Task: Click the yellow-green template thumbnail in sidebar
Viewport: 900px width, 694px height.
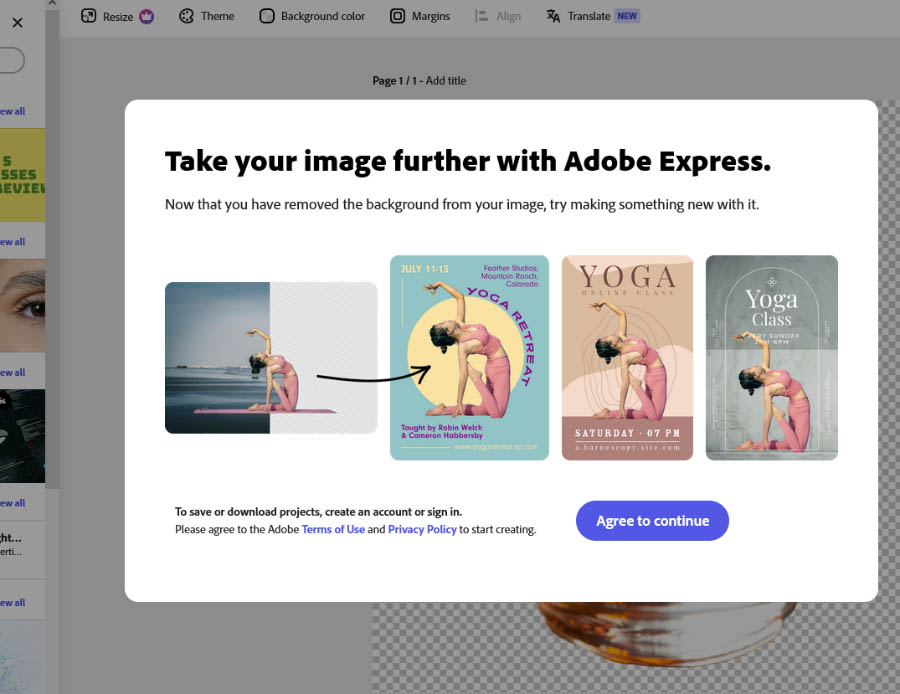Action: [22, 175]
